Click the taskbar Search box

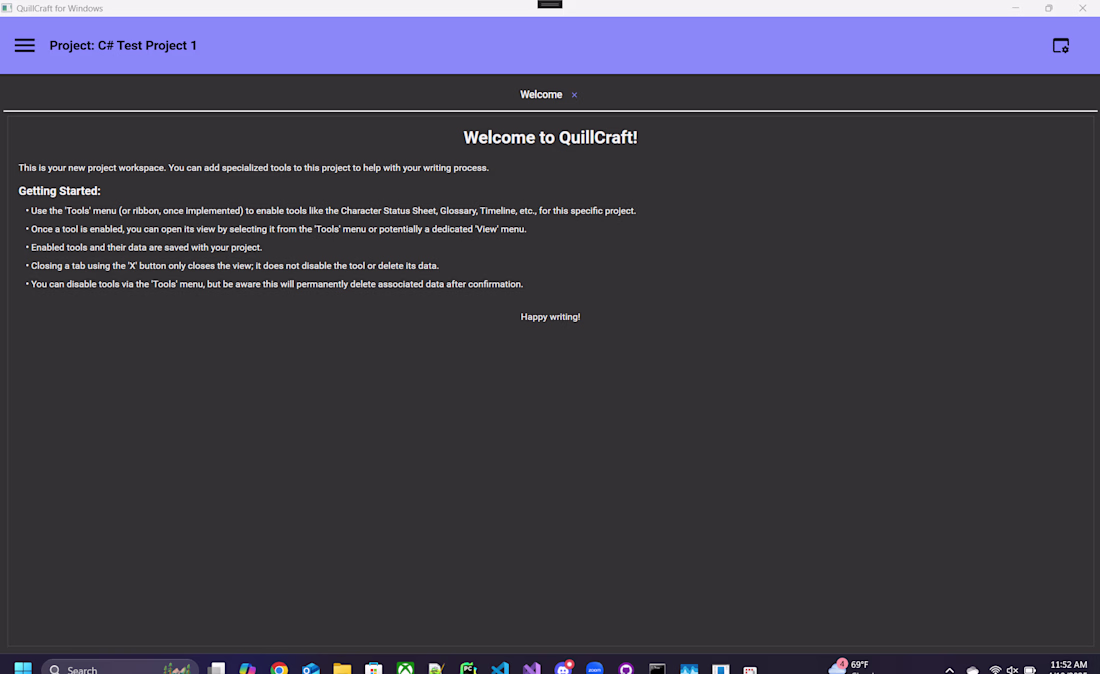pos(120,668)
